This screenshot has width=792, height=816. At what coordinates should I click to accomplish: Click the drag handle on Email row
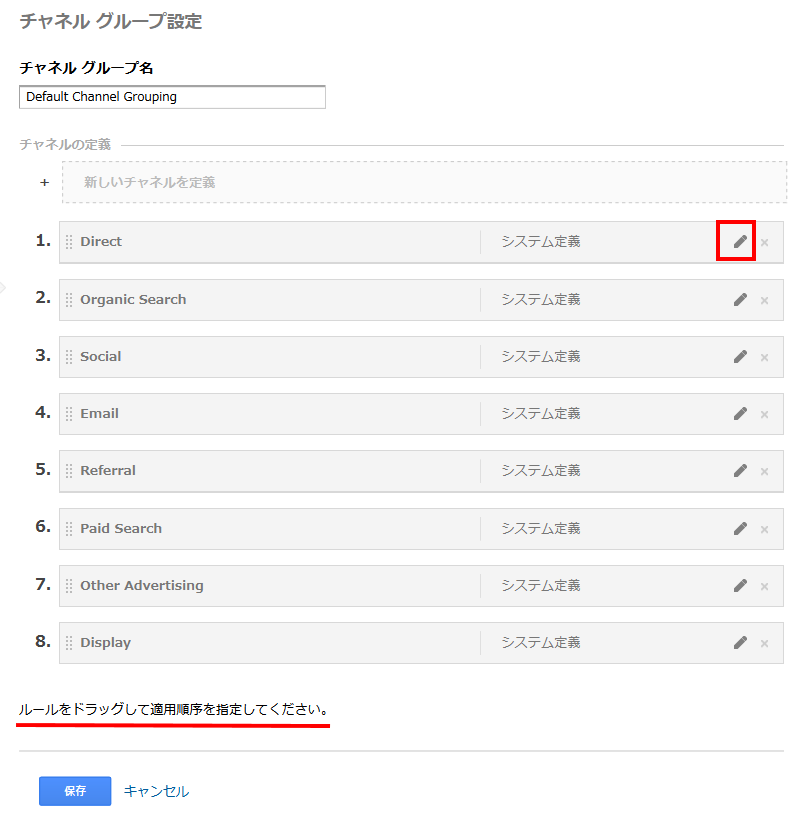pyautogui.click(x=69, y=414)
